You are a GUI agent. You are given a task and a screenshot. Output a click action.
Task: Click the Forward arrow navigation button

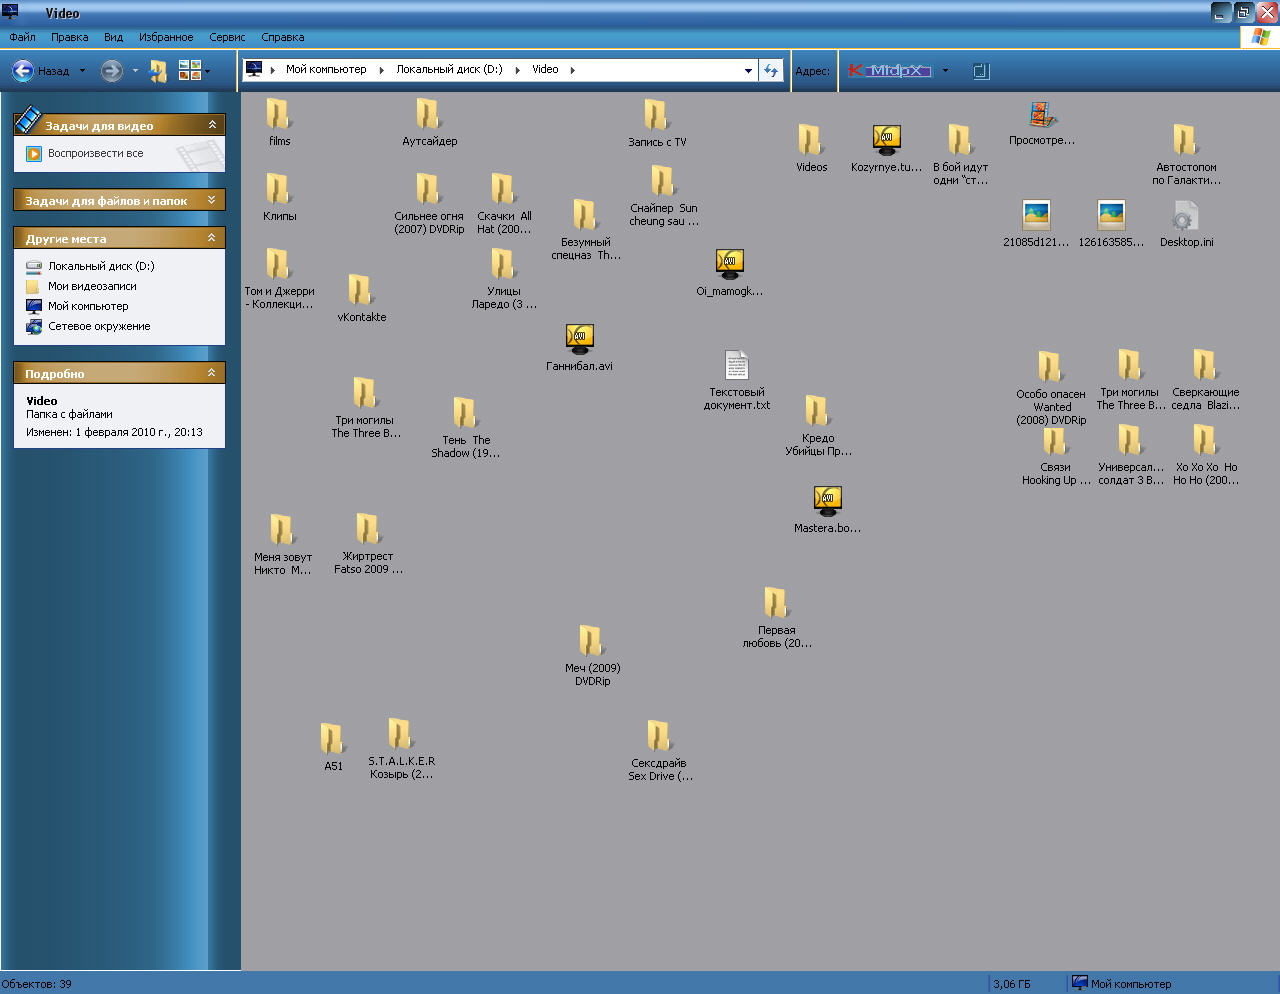112,71
